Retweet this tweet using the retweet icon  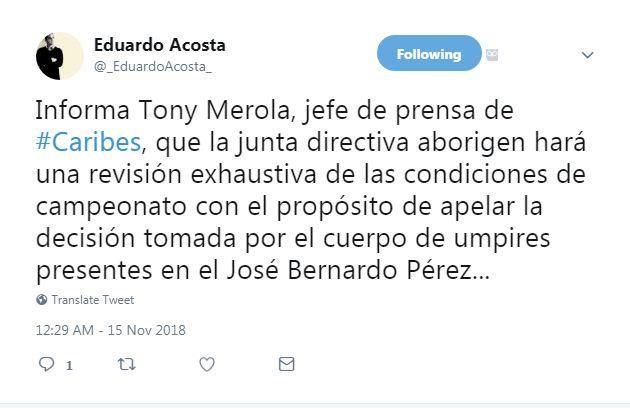point(126,365)
